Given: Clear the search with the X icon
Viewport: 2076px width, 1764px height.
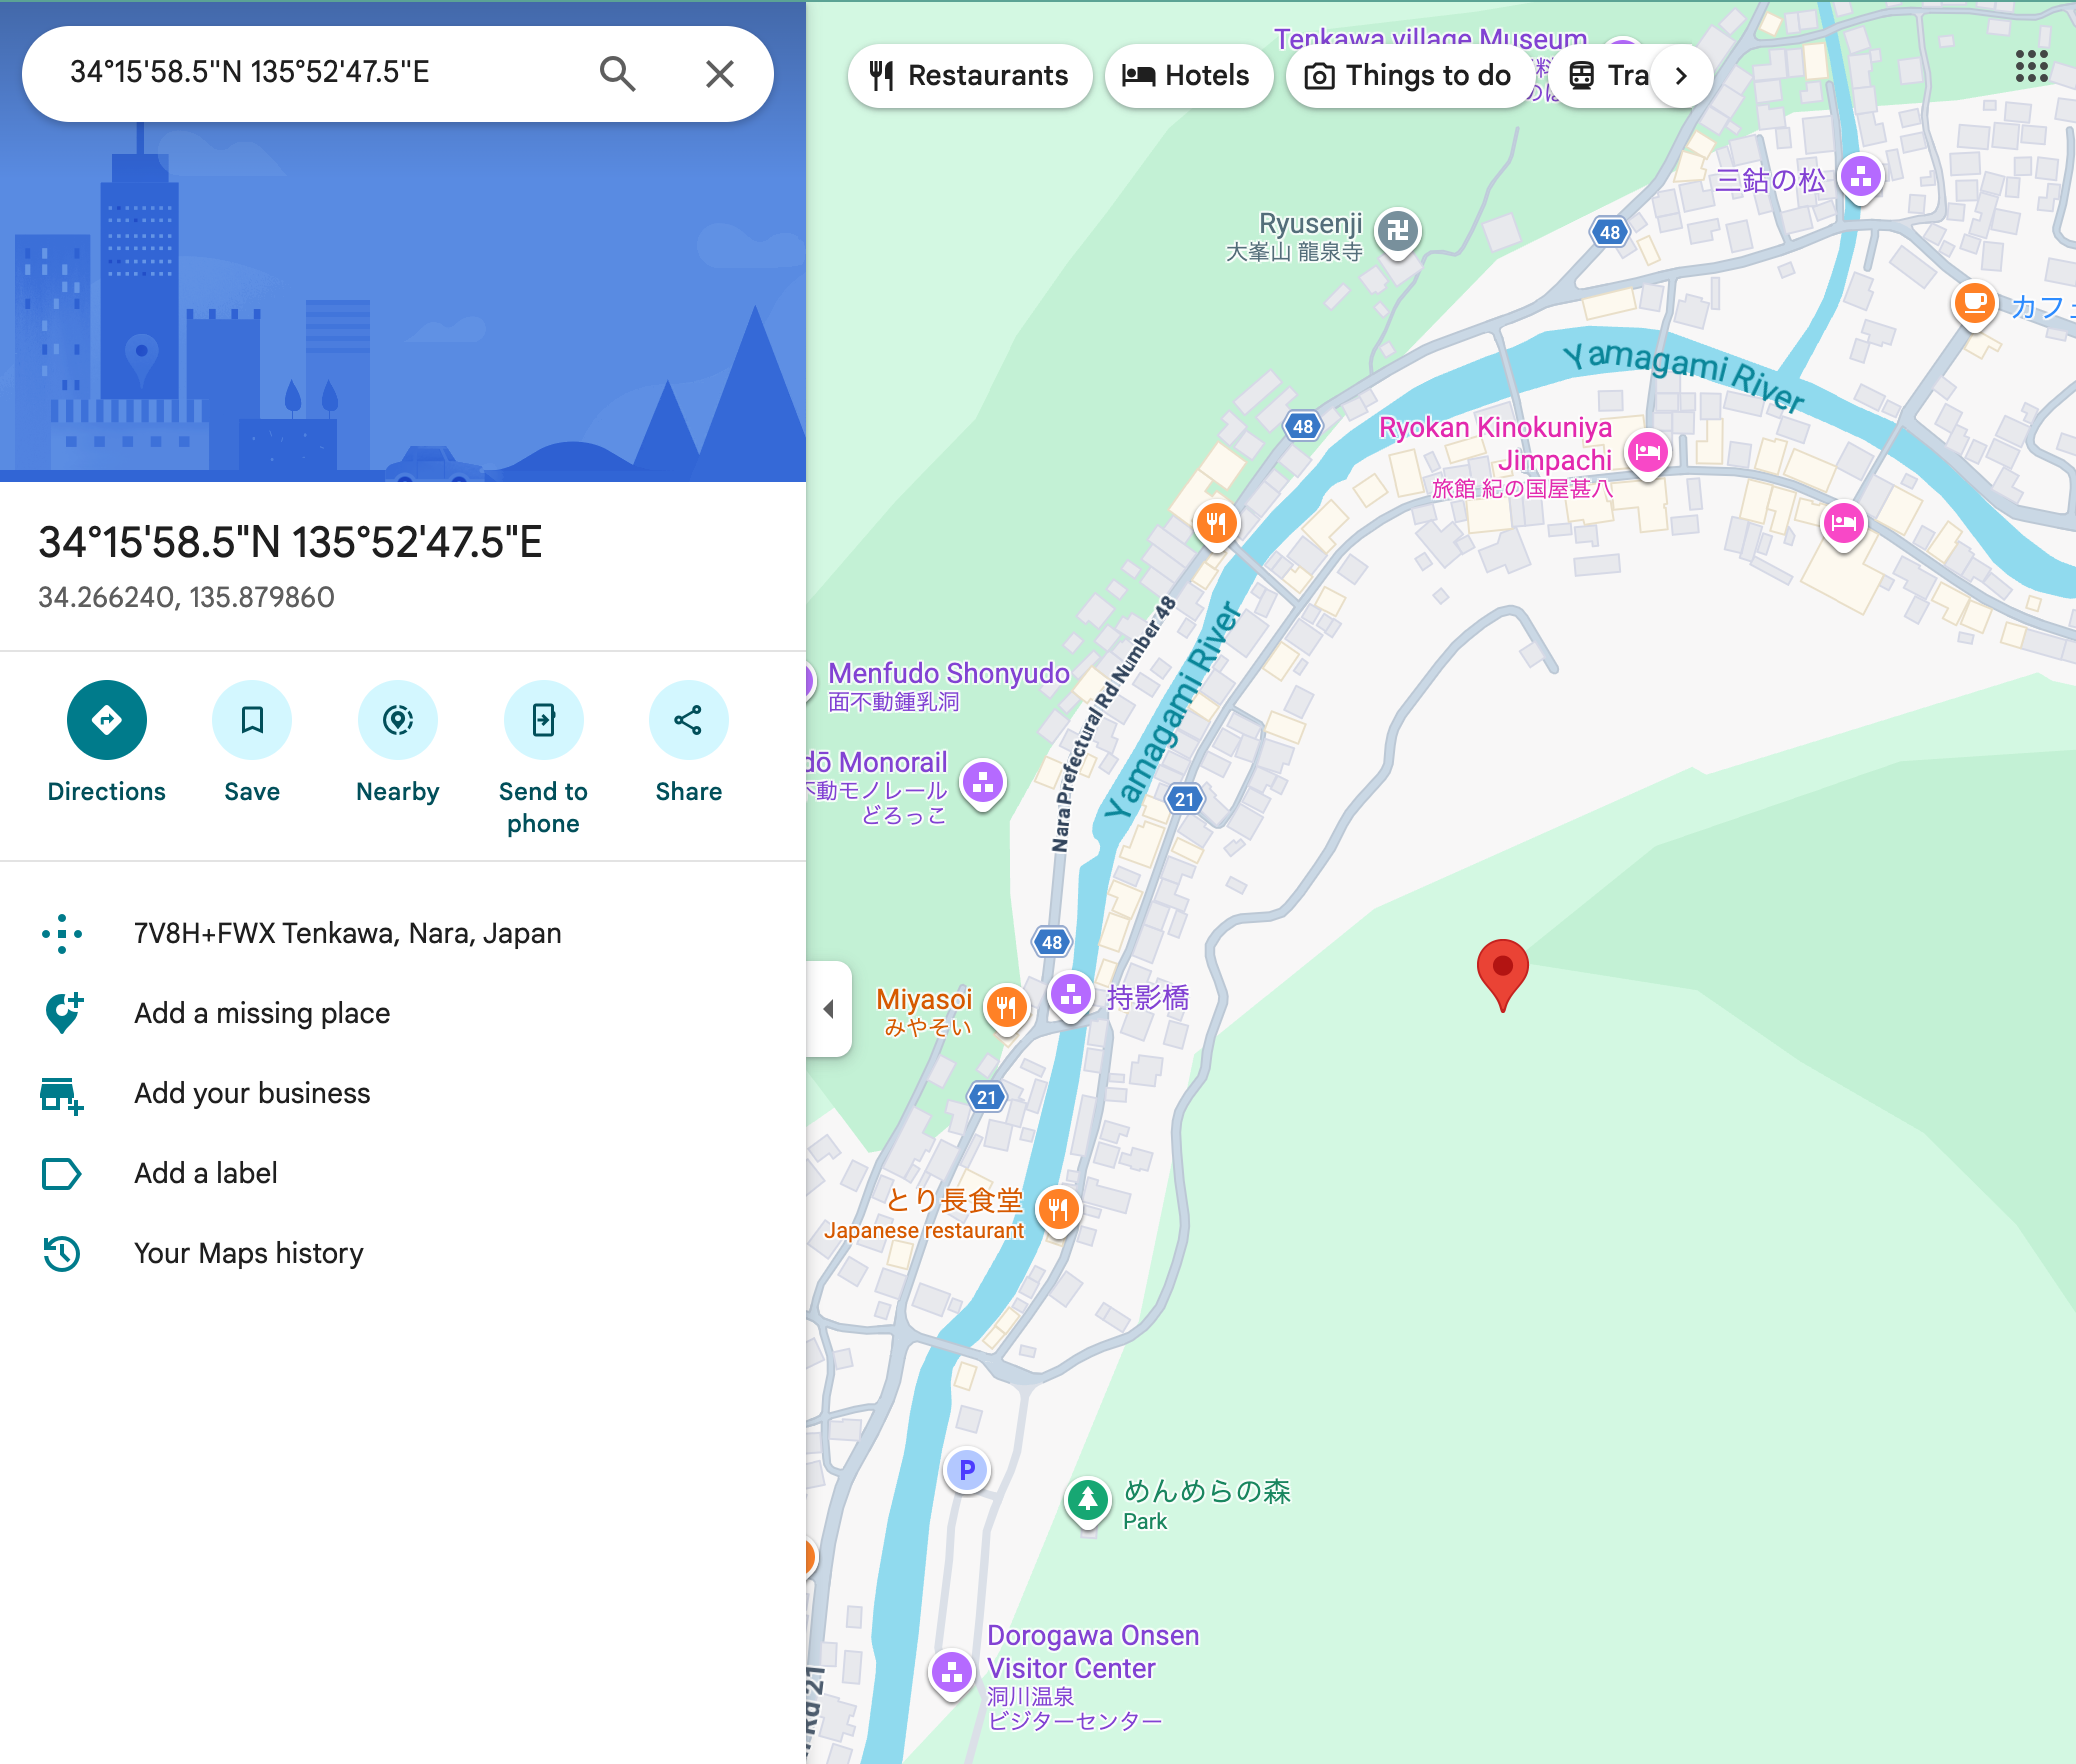Looking at the screenshot, I should 720,74.
